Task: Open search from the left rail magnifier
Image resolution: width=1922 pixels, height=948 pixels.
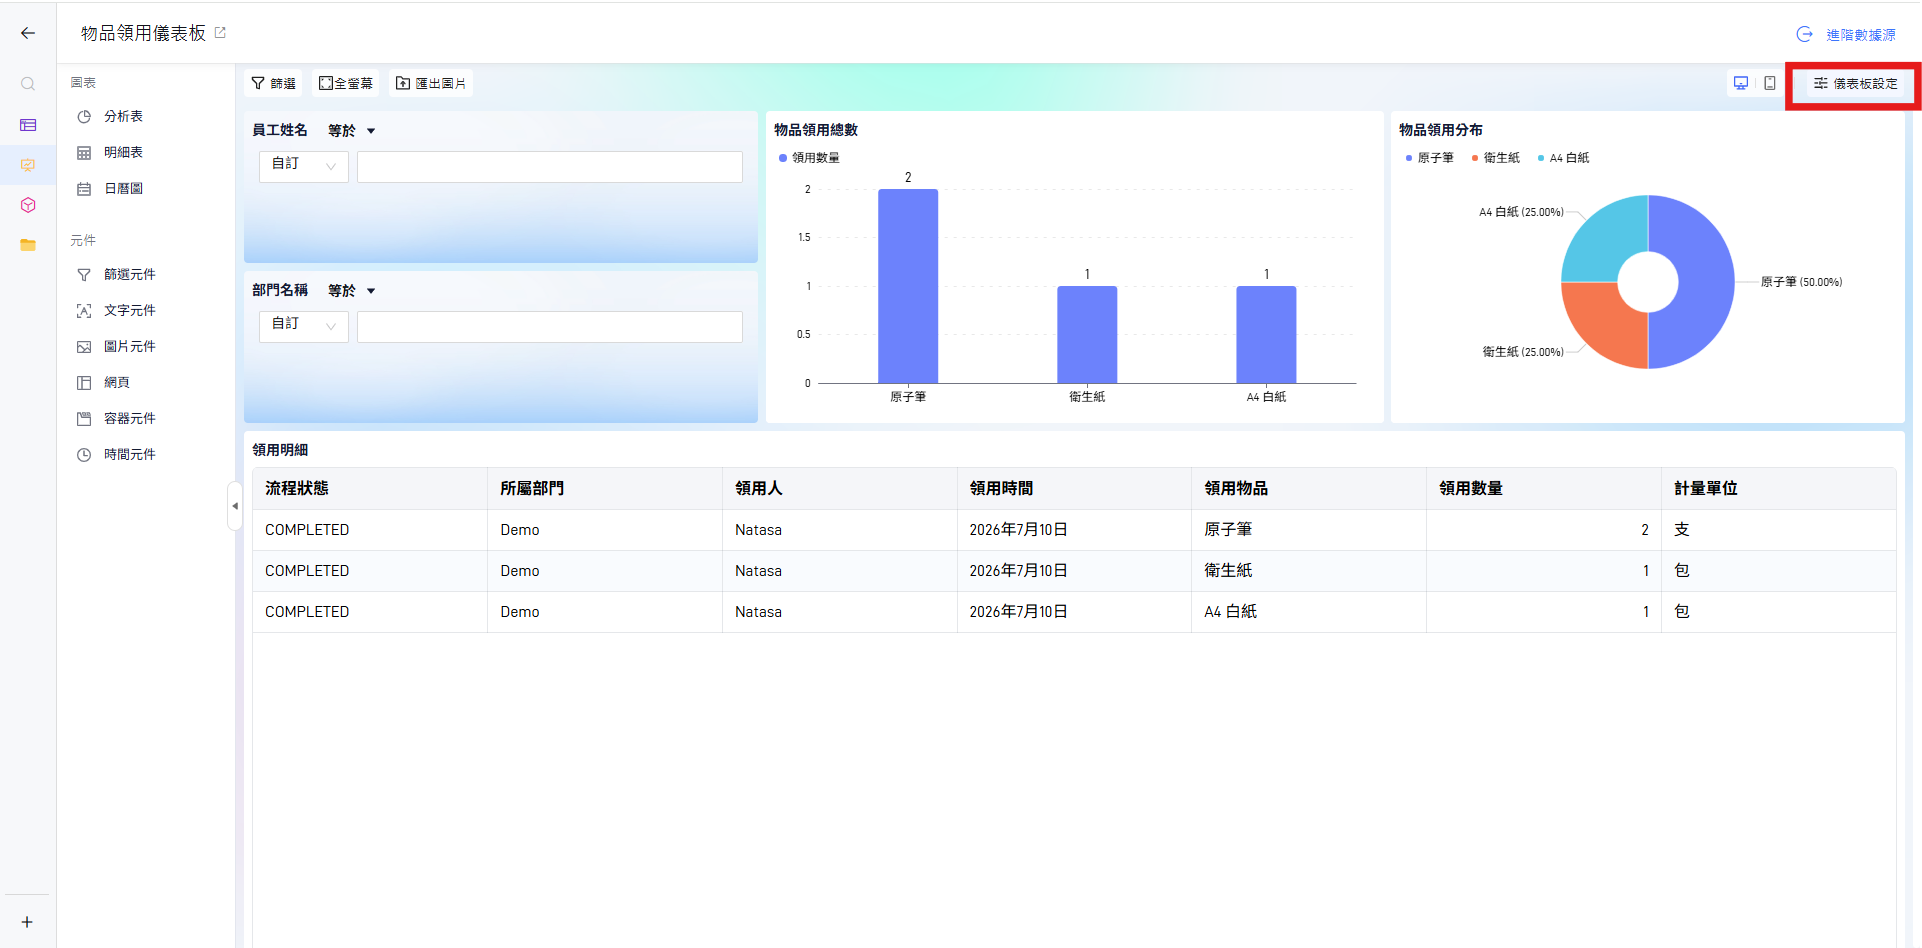Action: [x=28, y=84]
